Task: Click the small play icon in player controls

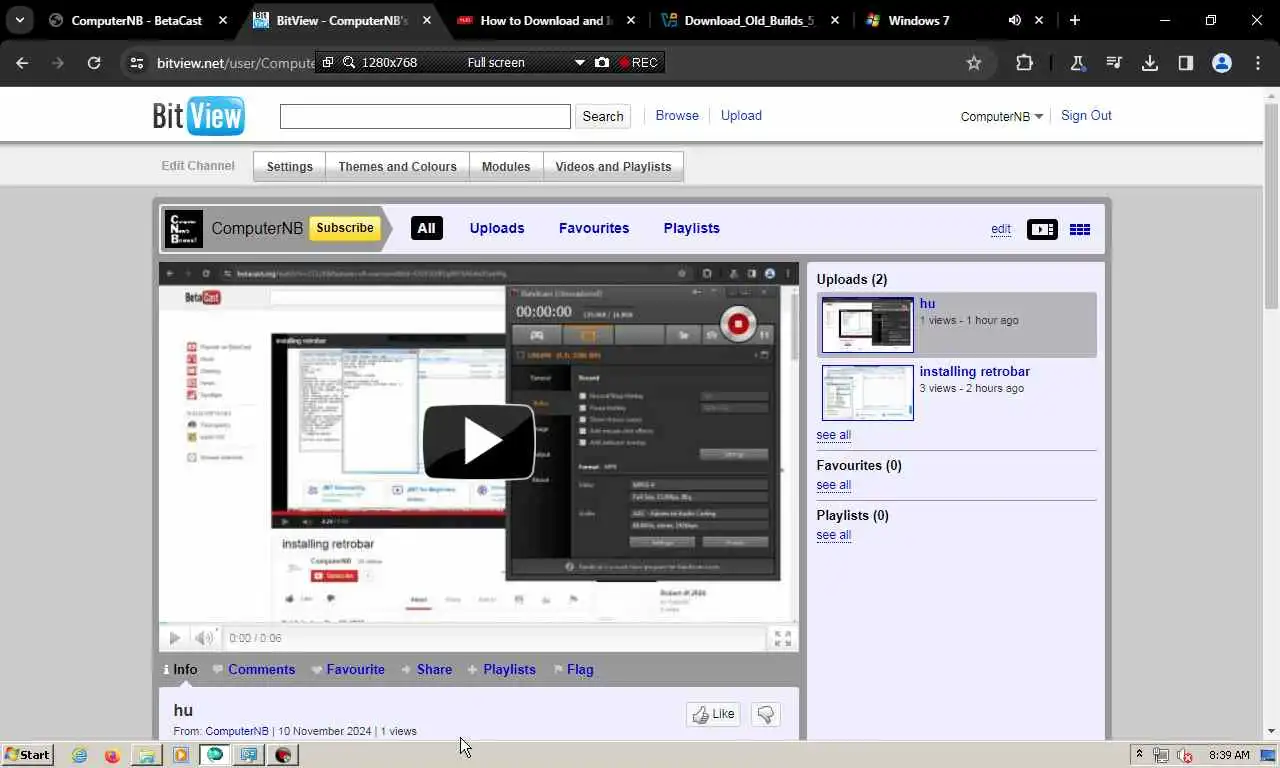Action: point(175,638)
